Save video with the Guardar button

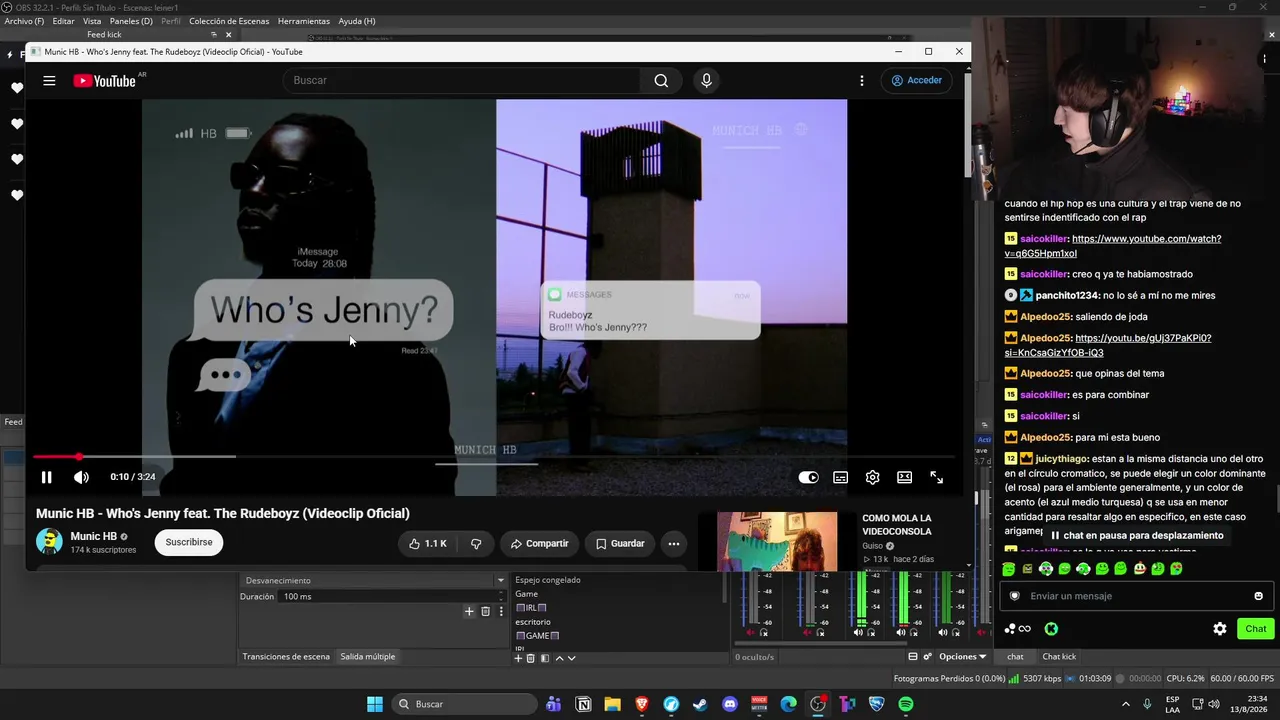[620, 543]
